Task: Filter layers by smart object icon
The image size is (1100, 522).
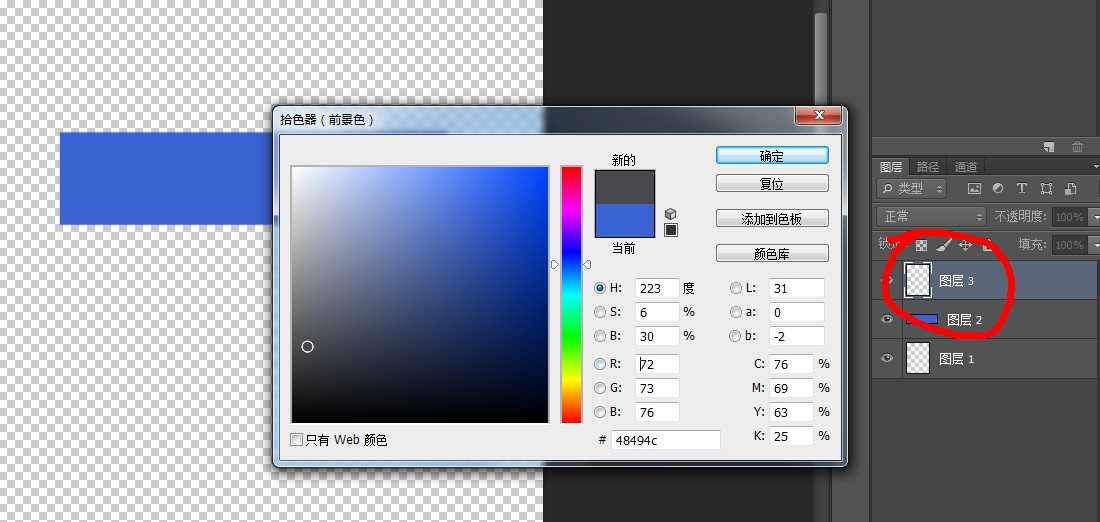Action: (x=1070, y=188)
